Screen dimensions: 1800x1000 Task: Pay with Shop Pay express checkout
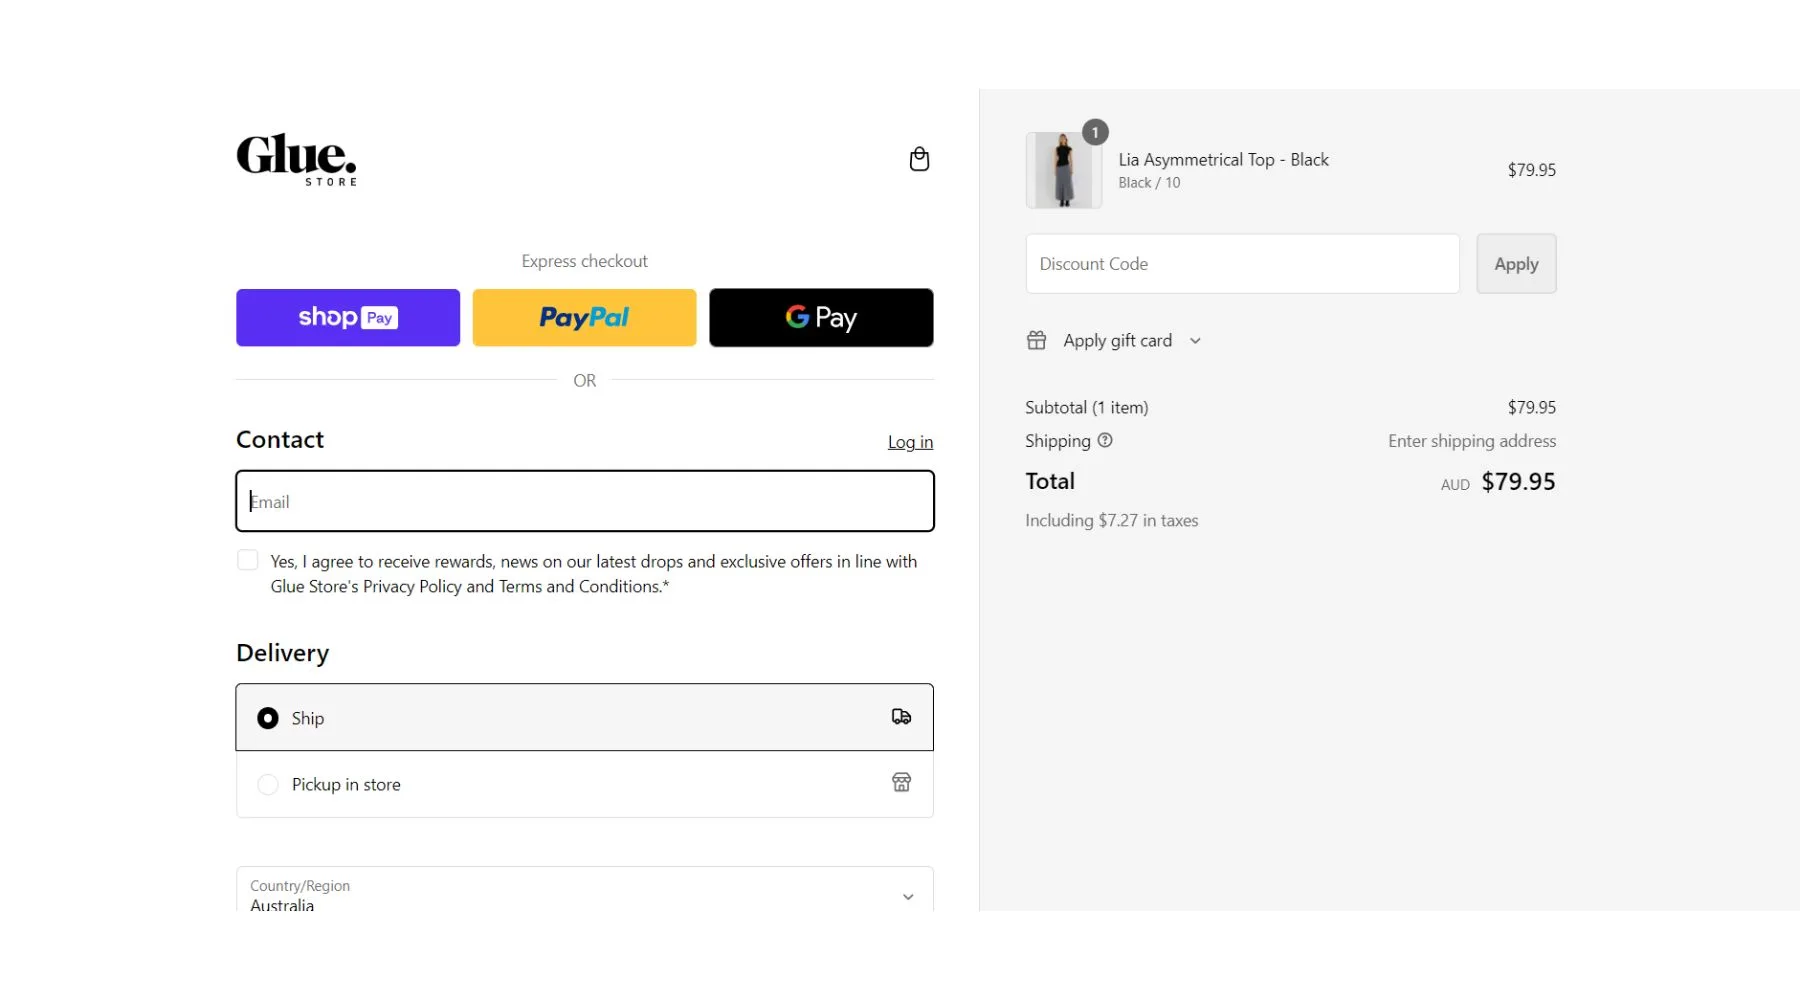pos(348,318)
